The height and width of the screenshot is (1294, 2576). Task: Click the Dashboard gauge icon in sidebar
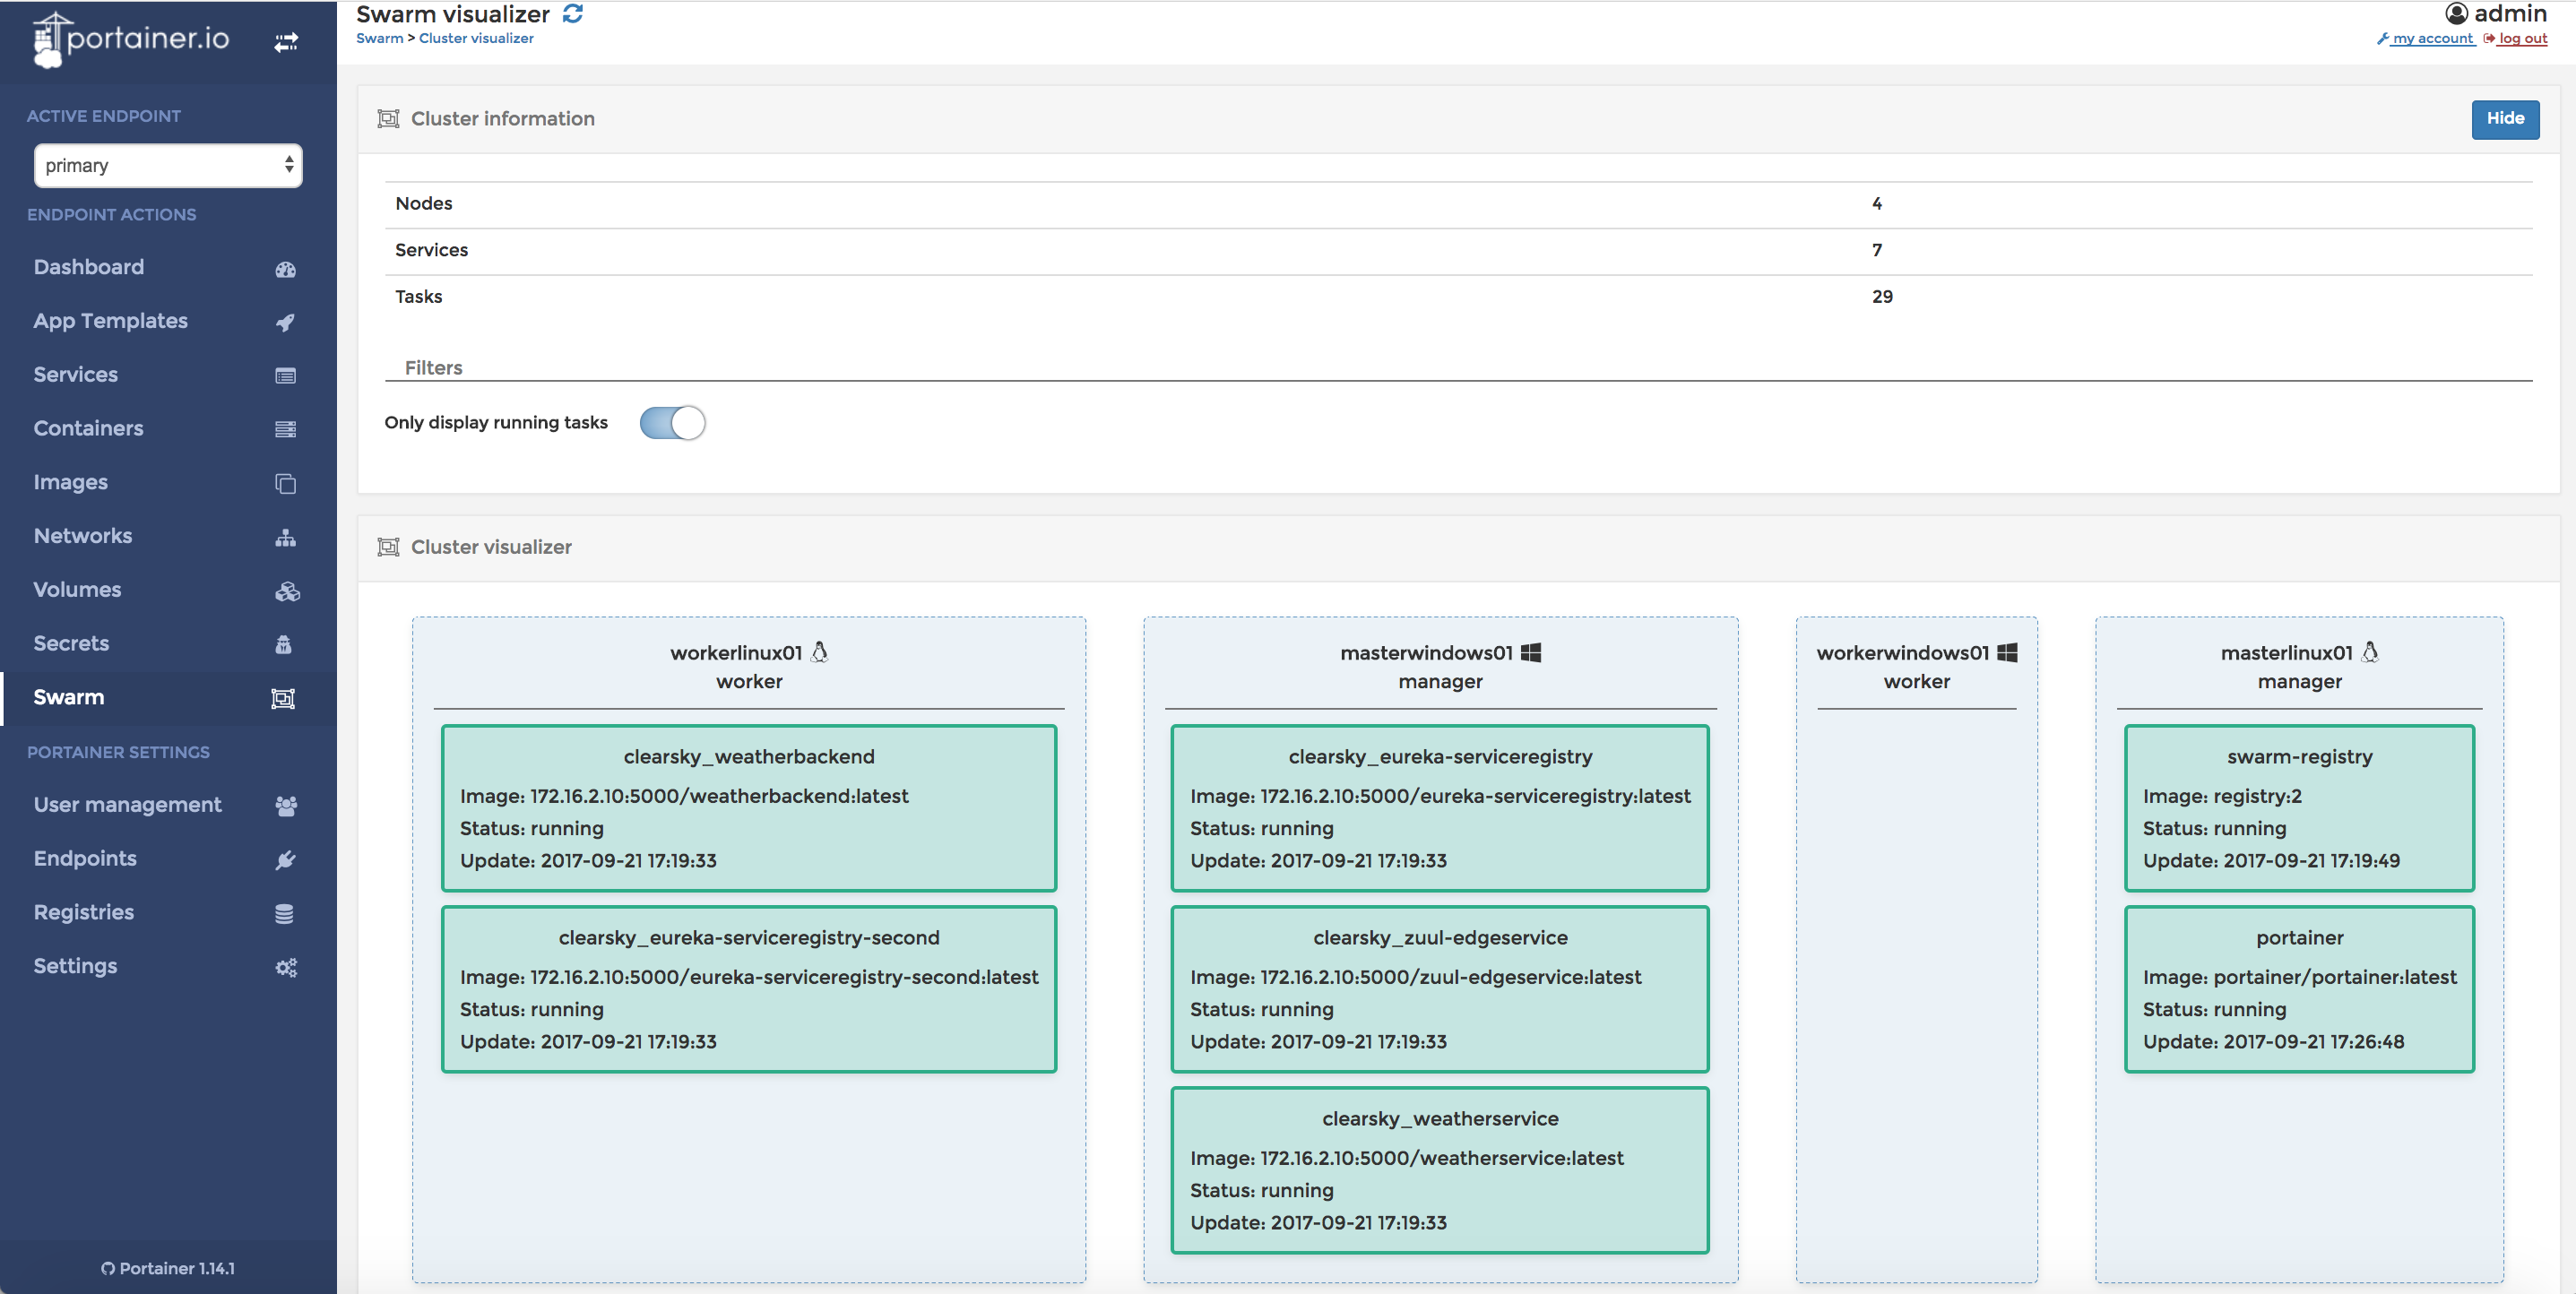tap(285, 269)
